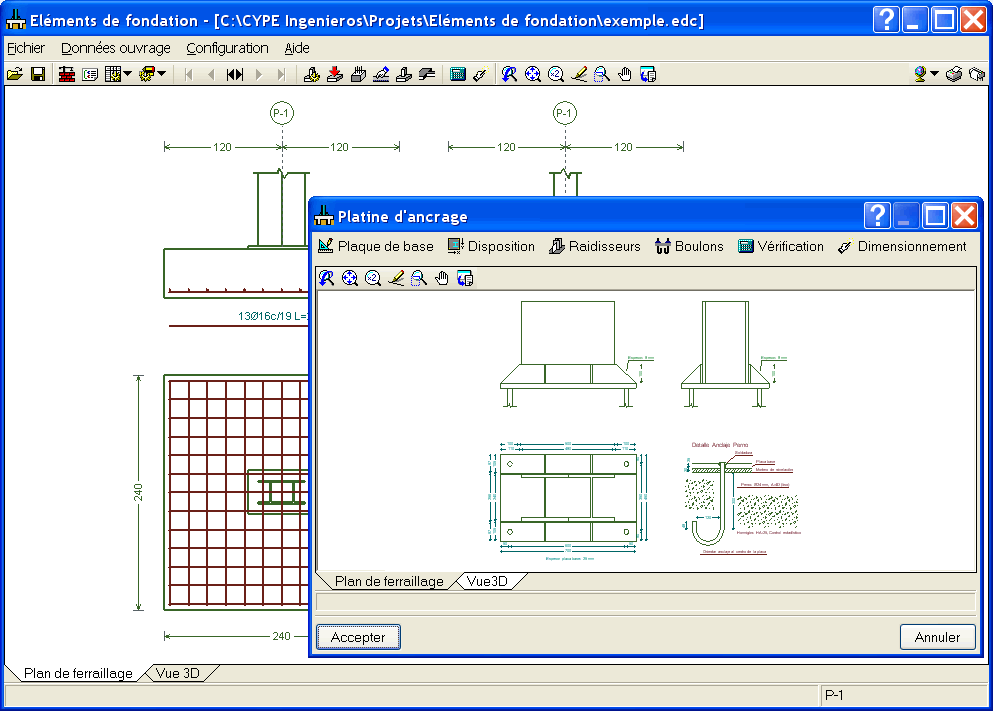Click the zoom window icon in main toolbar
The image size is (993, 711).
point(602,74)
